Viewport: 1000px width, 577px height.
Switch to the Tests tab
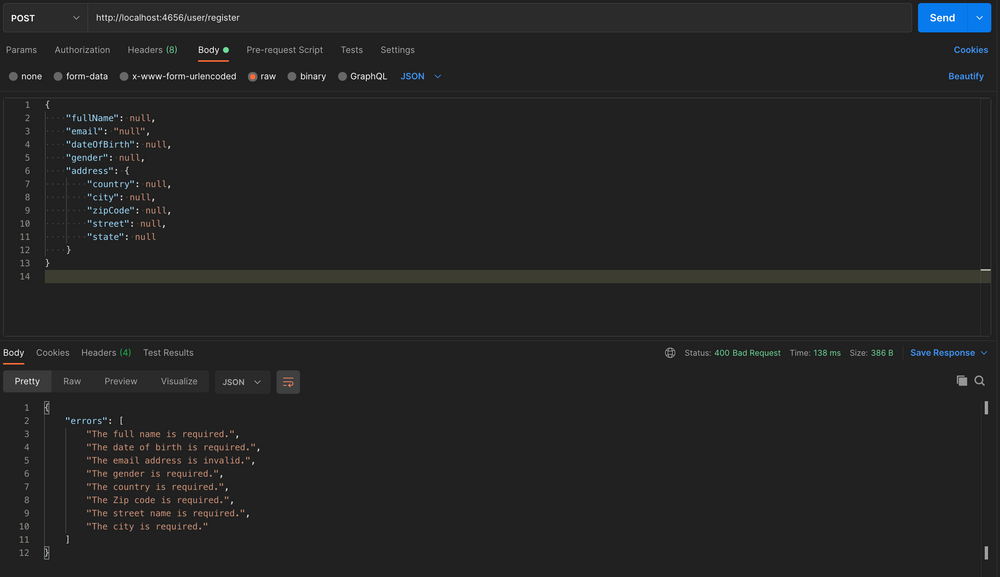[x=351, y=50]
